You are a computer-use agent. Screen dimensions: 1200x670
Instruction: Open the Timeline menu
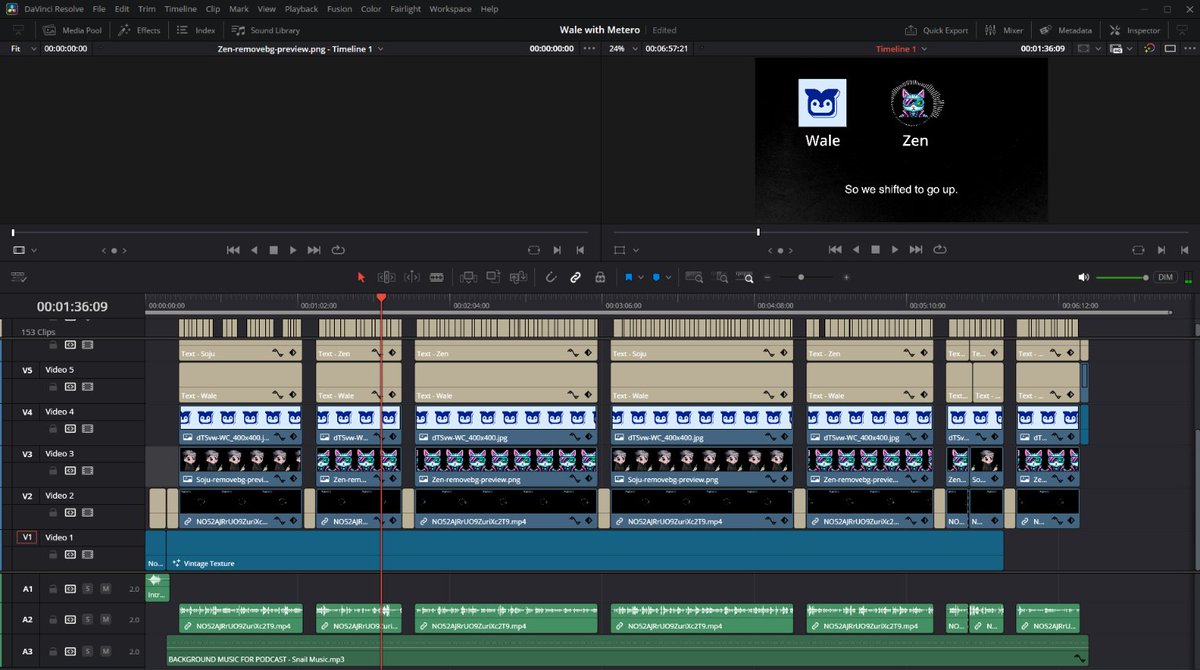pos(181,9)
